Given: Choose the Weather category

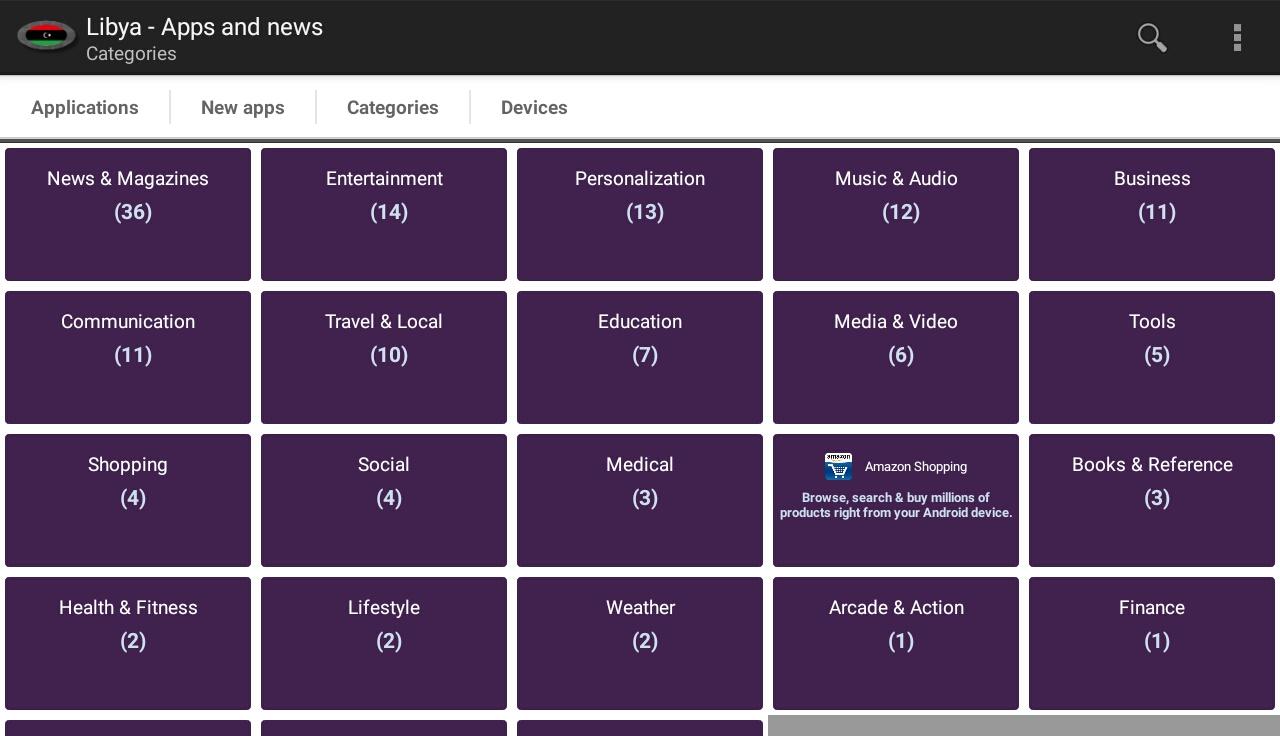Looking at the screenshot, I should click(640, 643).
